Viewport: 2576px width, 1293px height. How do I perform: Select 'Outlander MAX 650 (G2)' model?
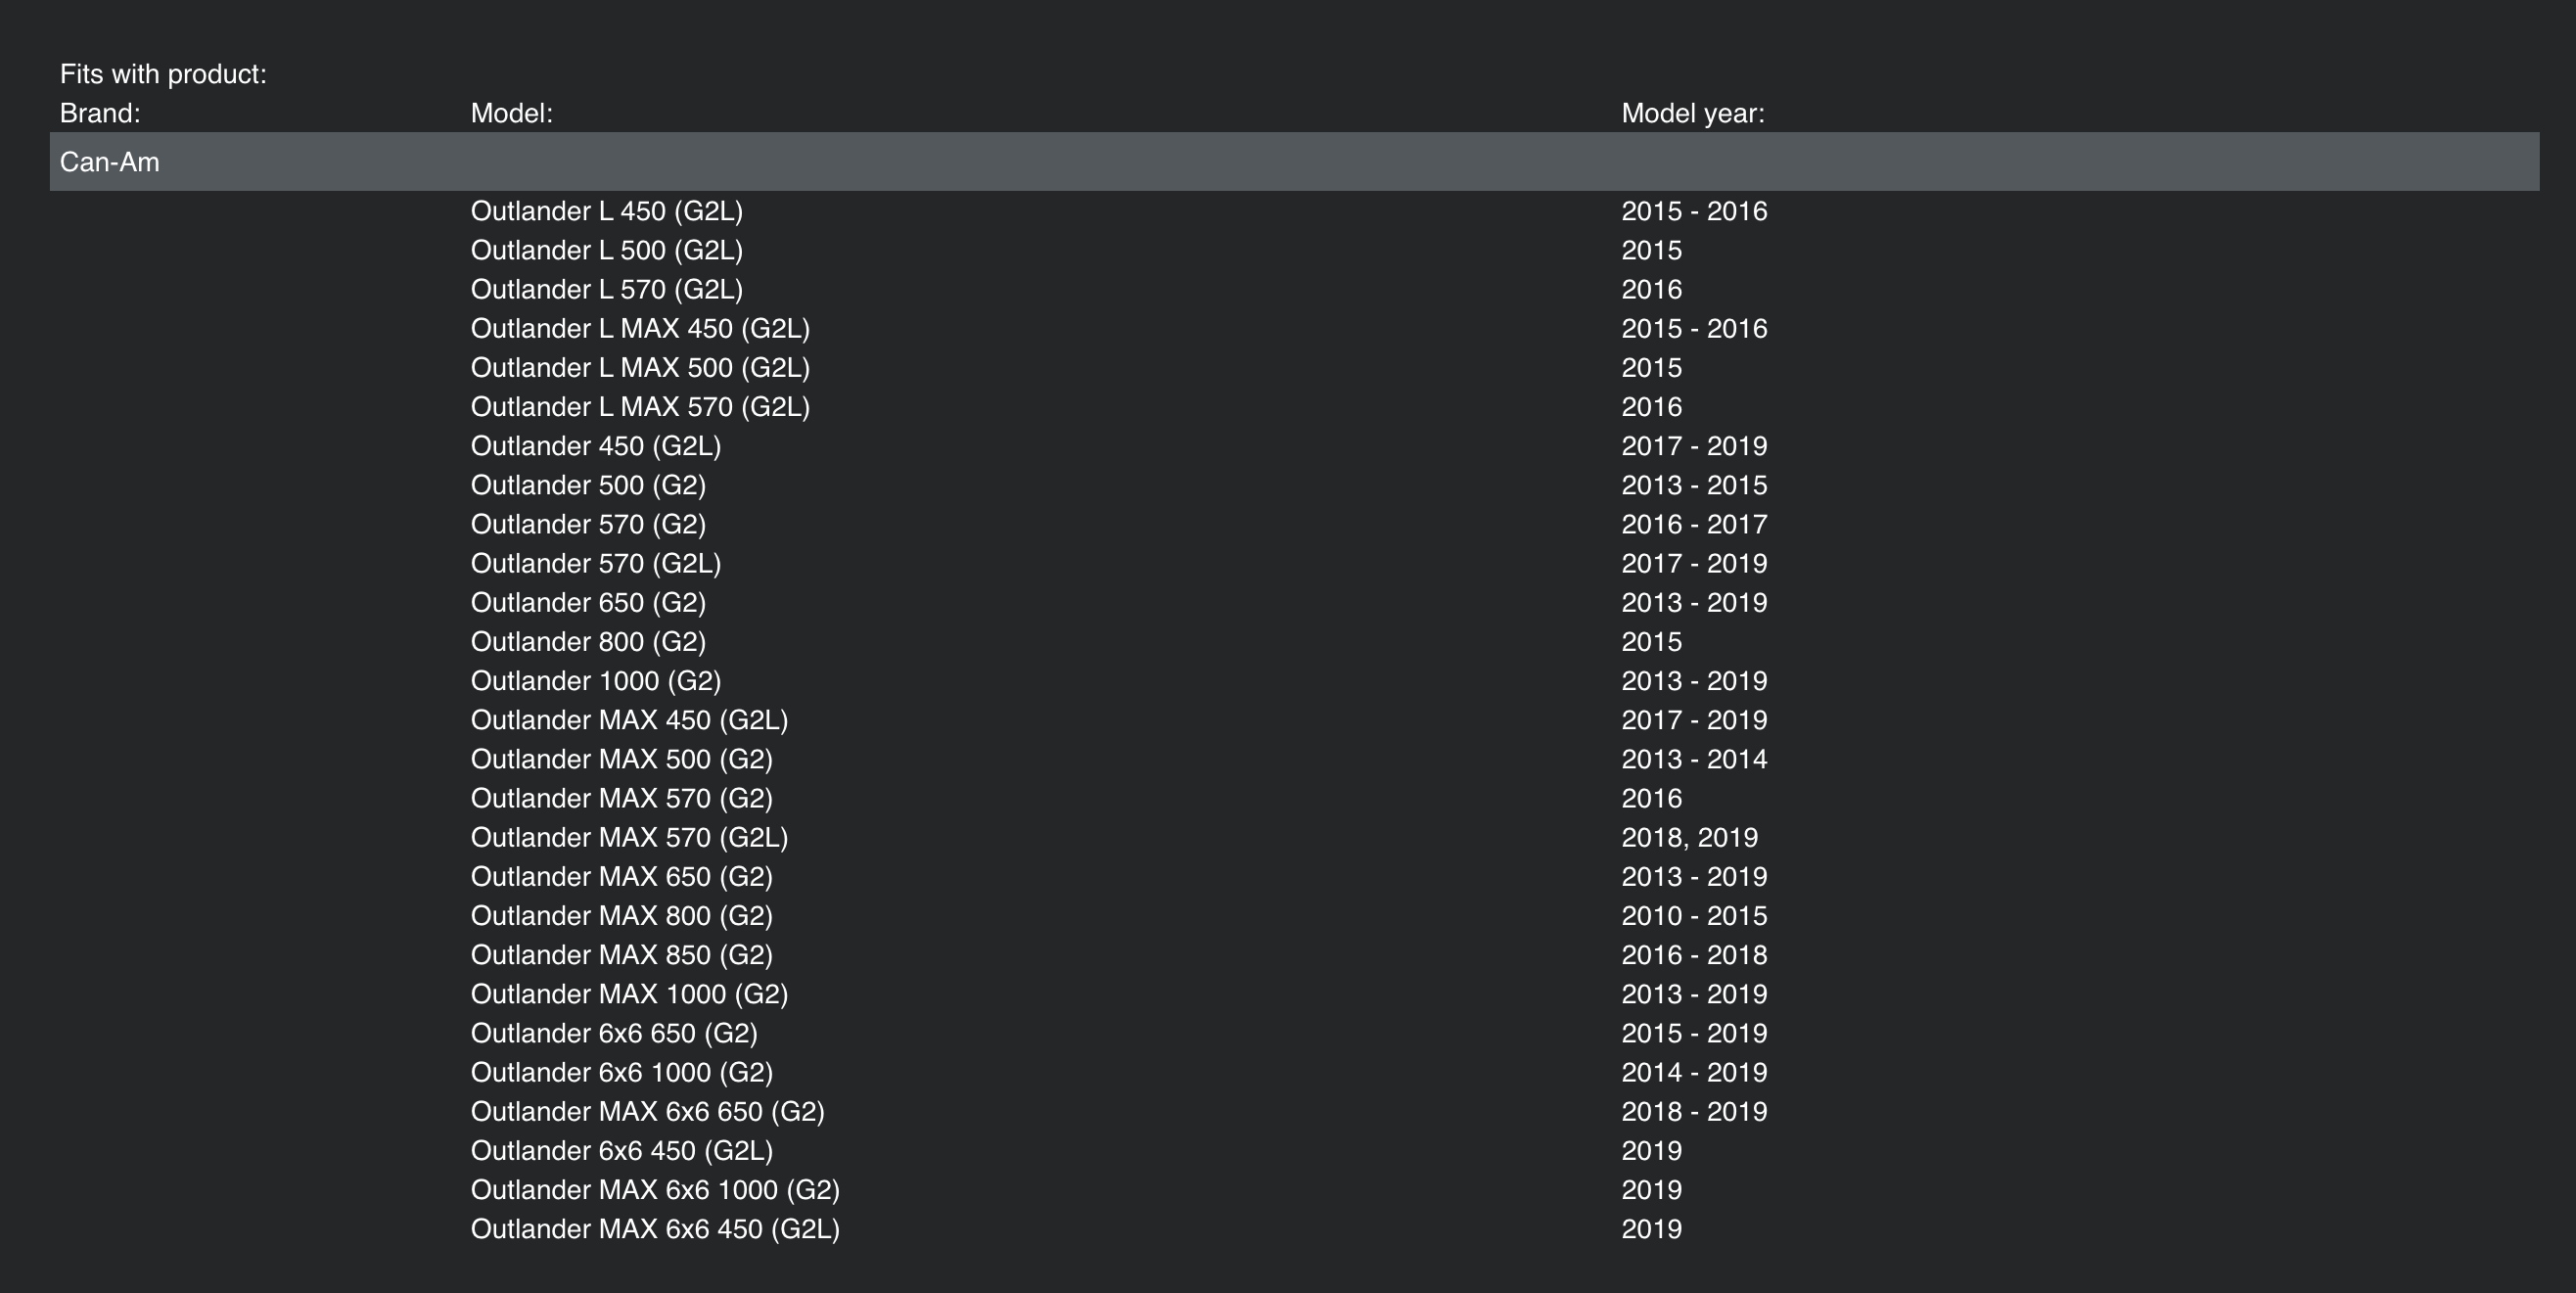tap(622, 876)
